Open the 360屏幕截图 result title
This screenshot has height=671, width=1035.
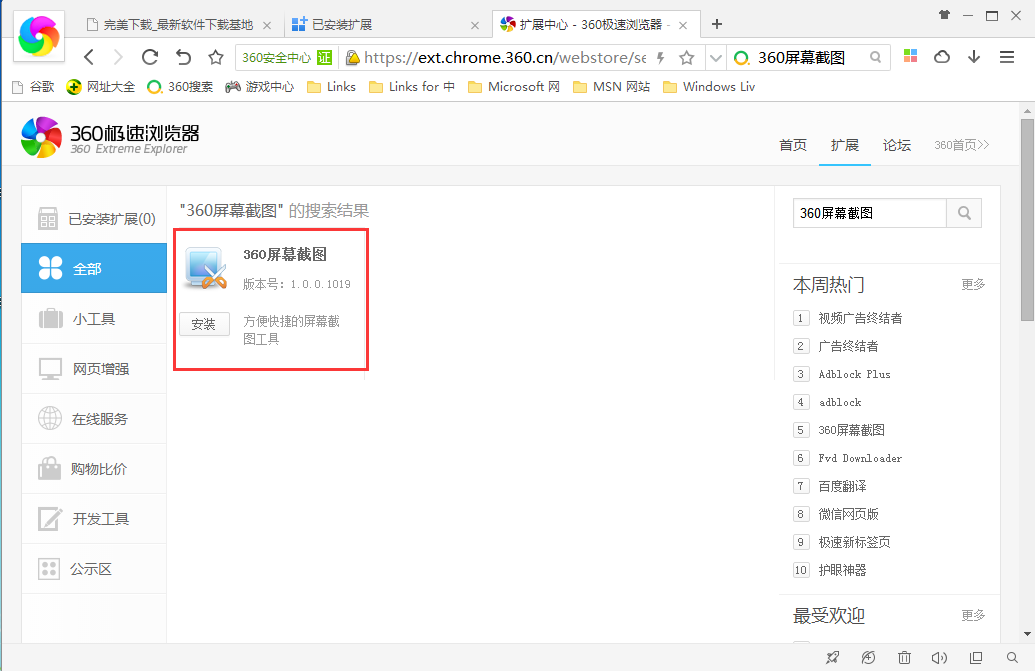284,255
